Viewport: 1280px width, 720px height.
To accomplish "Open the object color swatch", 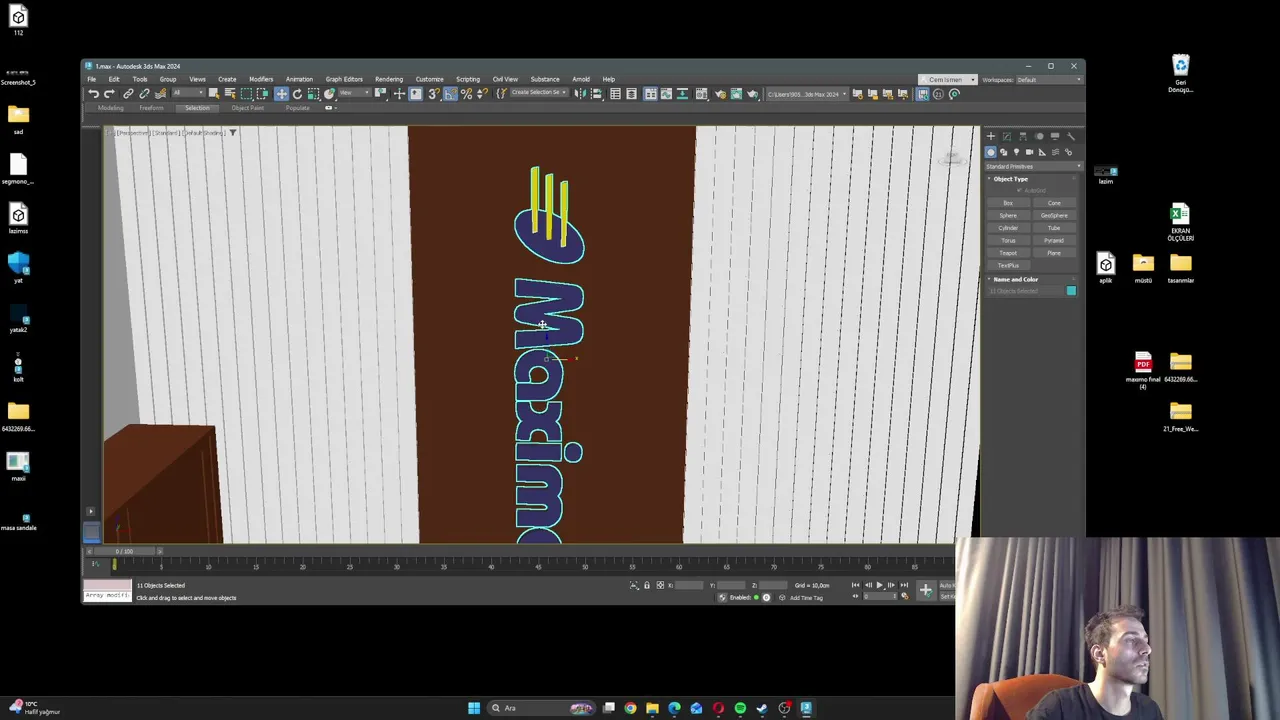I will [x=1071, y=291].
